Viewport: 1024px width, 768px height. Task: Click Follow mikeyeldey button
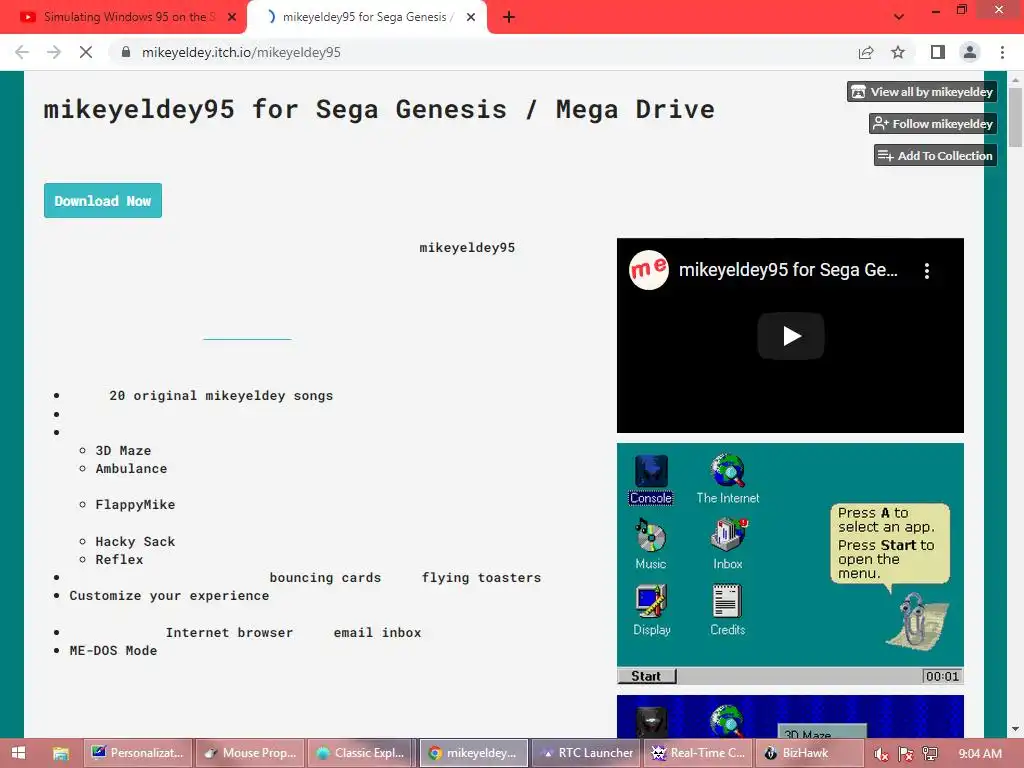[933, 123]
